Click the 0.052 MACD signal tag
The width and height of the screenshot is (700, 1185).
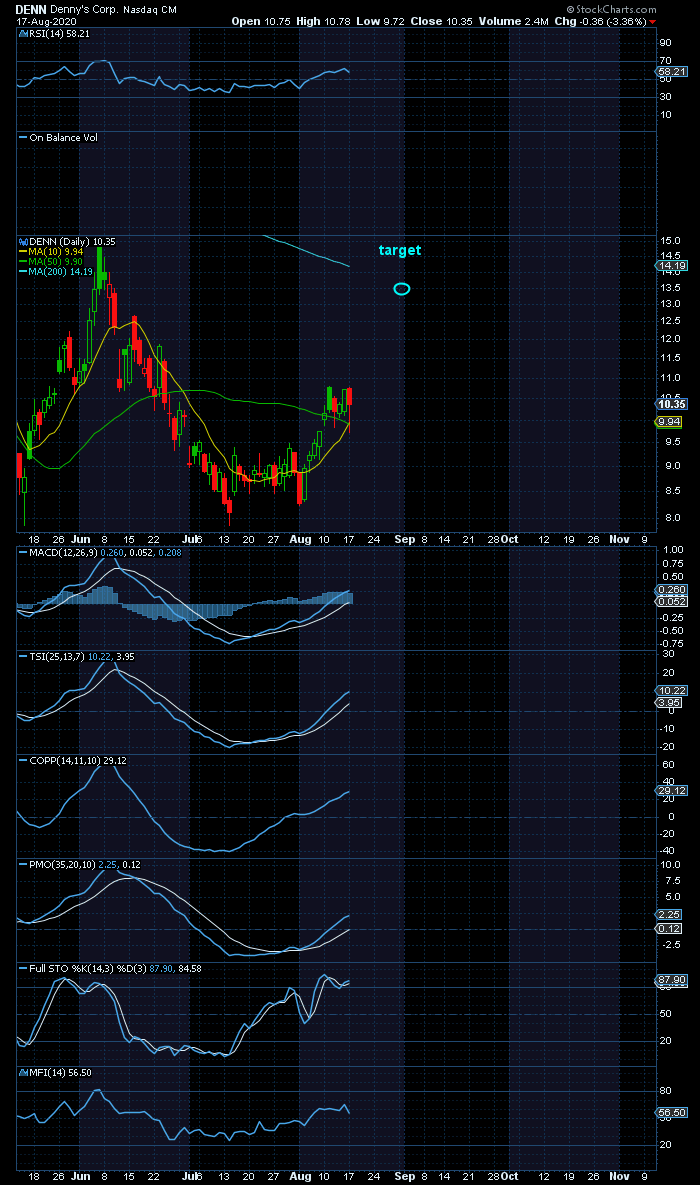[673, 602]
